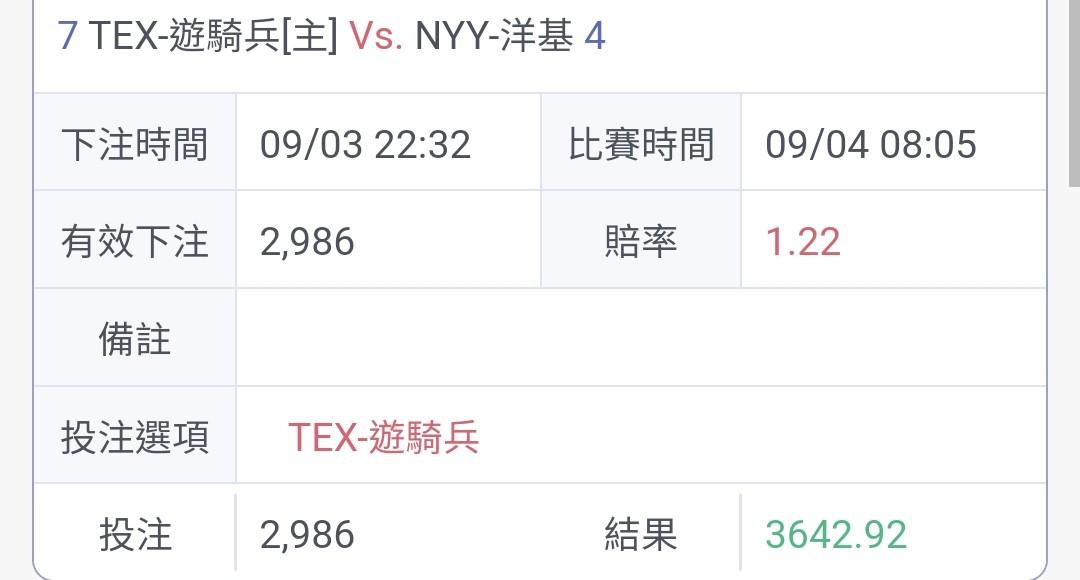This screenshot has width=1080, height=580.
Task: Select the away score 4
Action: click(x=595, y=36)
